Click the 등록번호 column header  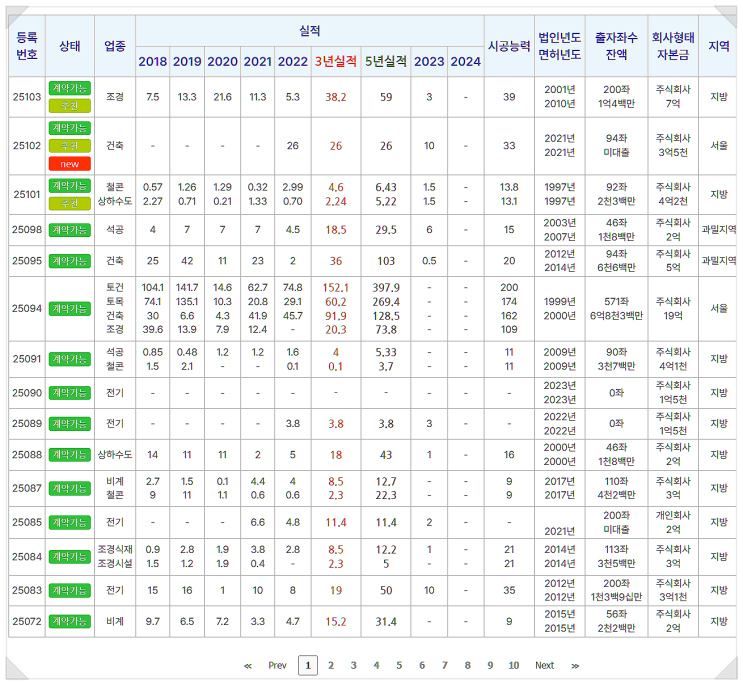click(27, 46)
